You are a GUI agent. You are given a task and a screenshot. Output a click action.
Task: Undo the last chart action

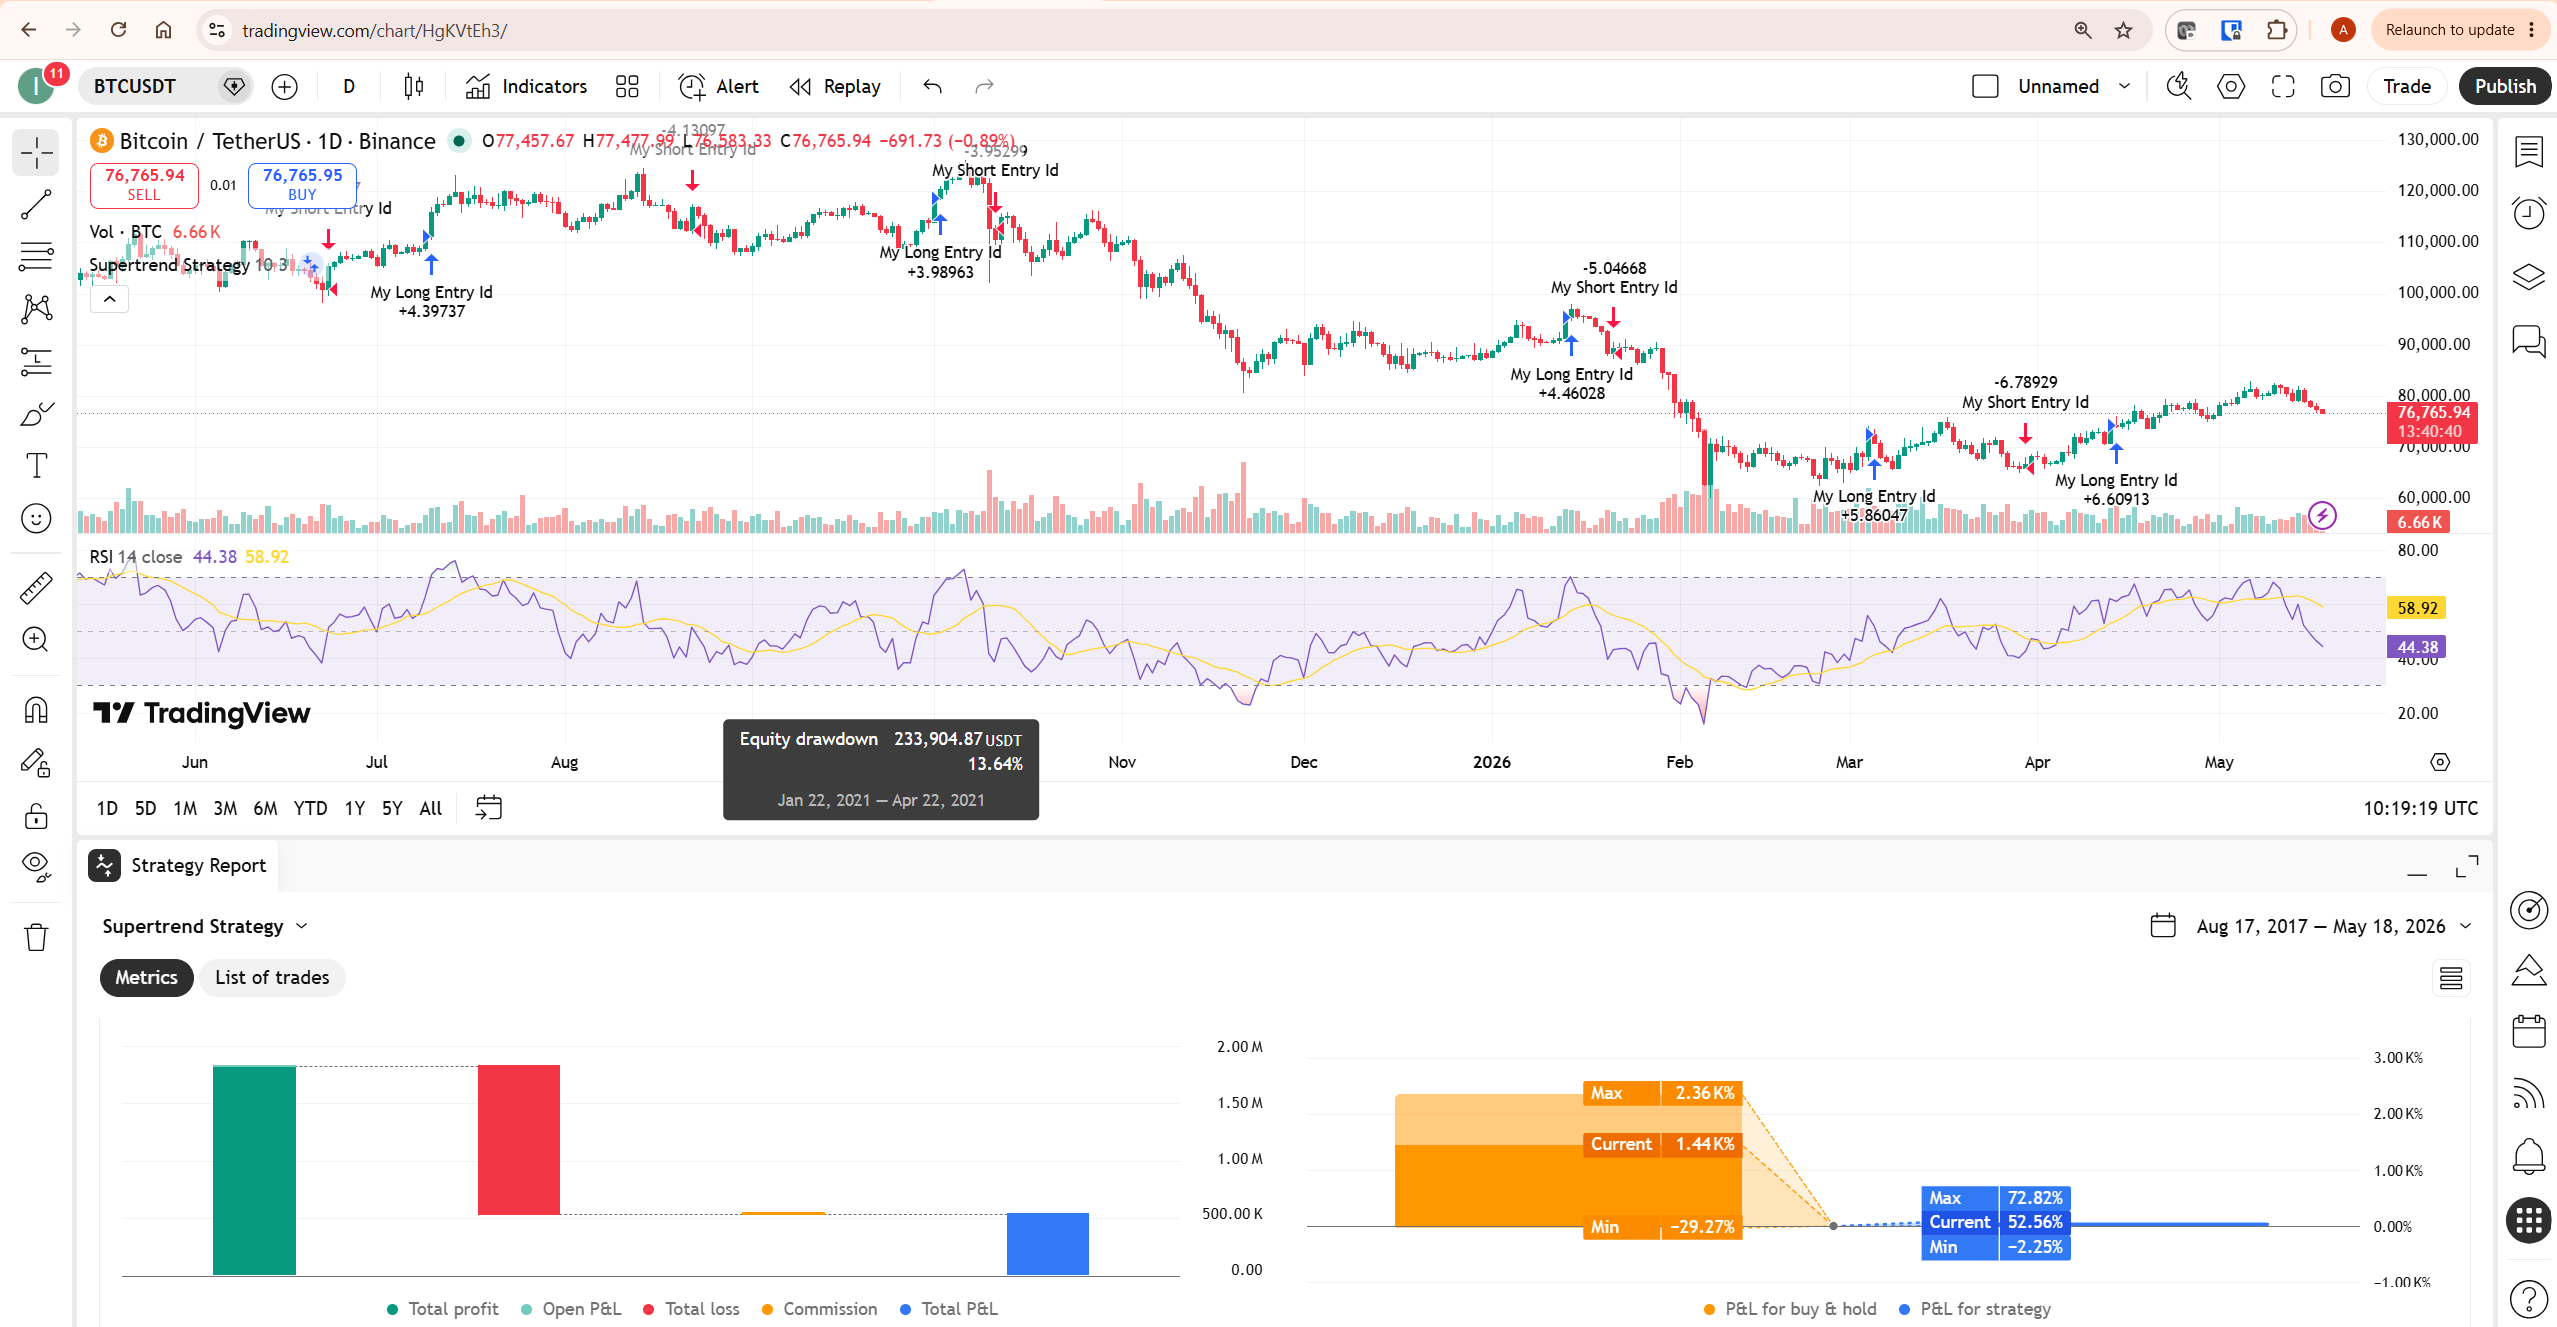933,87
